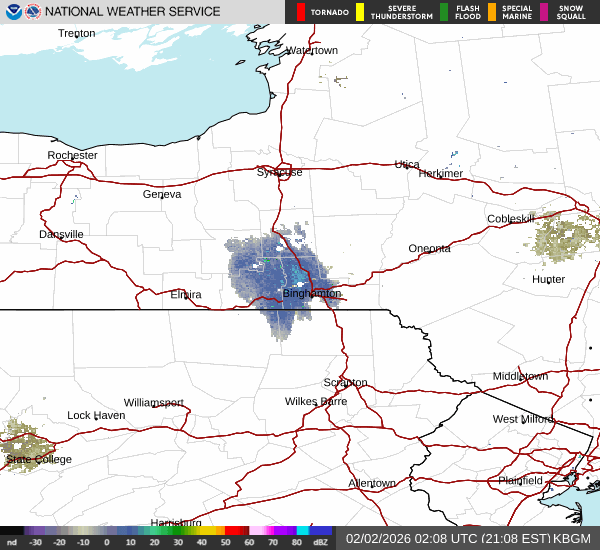The width and height of the screenshot is (600, 550).
Task: Click the Scranton city label
Action: coord(345,383)
